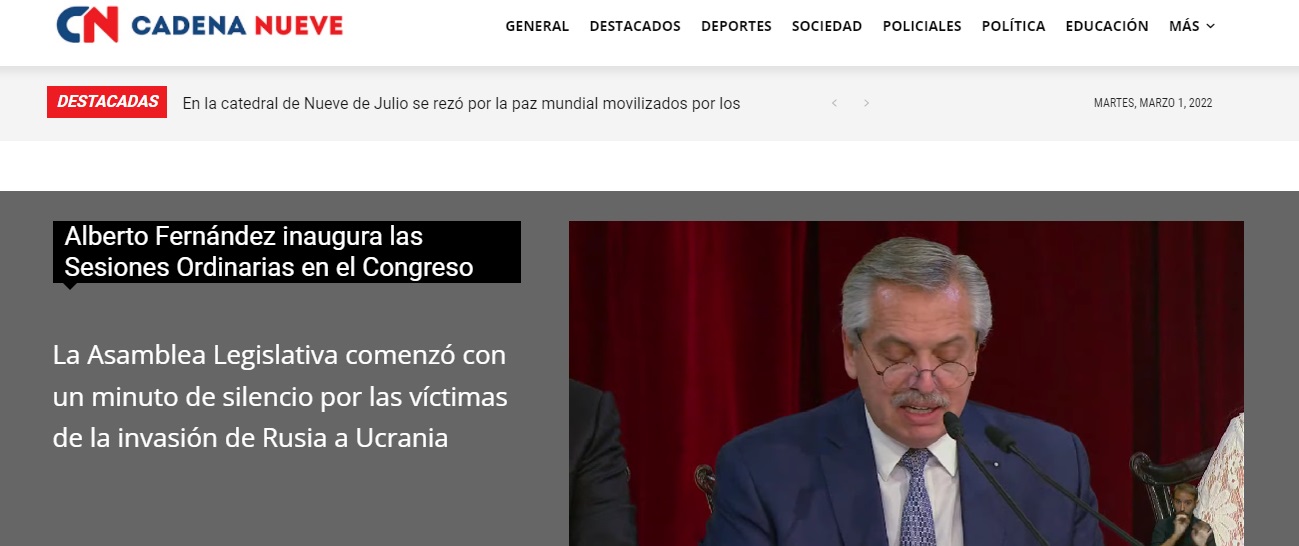
Task: Click the Asamblea Legislativa summary text
Action: pyautogui.click(x=280, y=396)
